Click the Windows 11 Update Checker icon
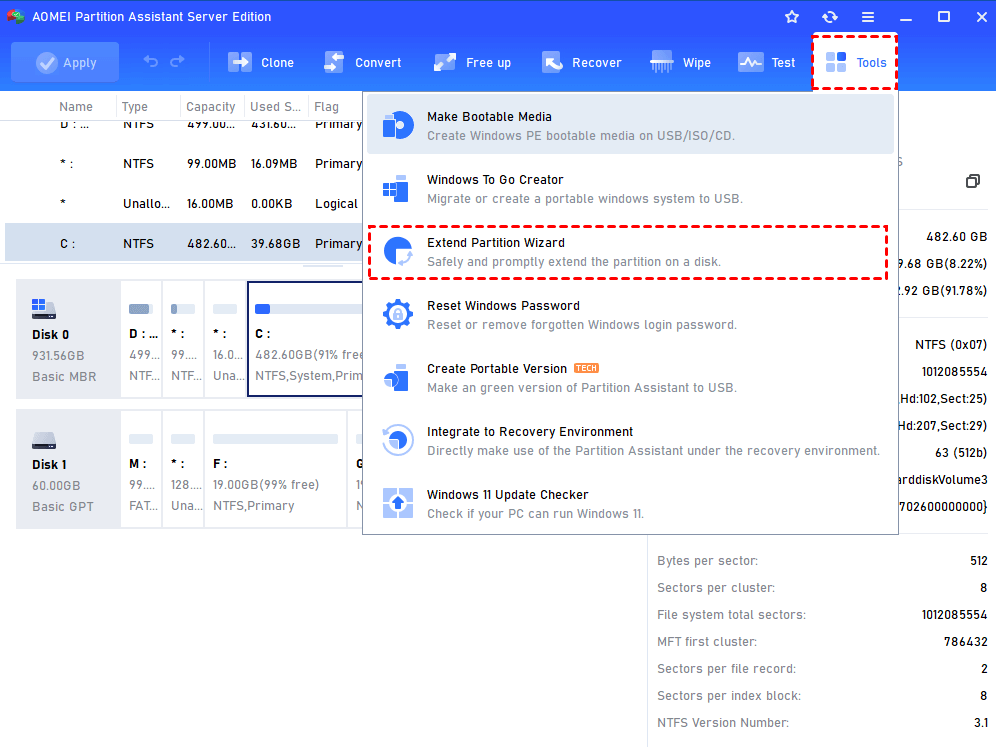The height and width of the screenshot is (747, 996). click(x=398, y=503)
